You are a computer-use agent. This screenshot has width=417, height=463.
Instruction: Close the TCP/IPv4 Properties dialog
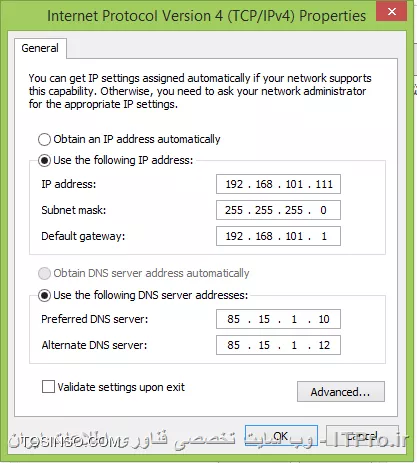pyautogui.click(x=391, y=11)
